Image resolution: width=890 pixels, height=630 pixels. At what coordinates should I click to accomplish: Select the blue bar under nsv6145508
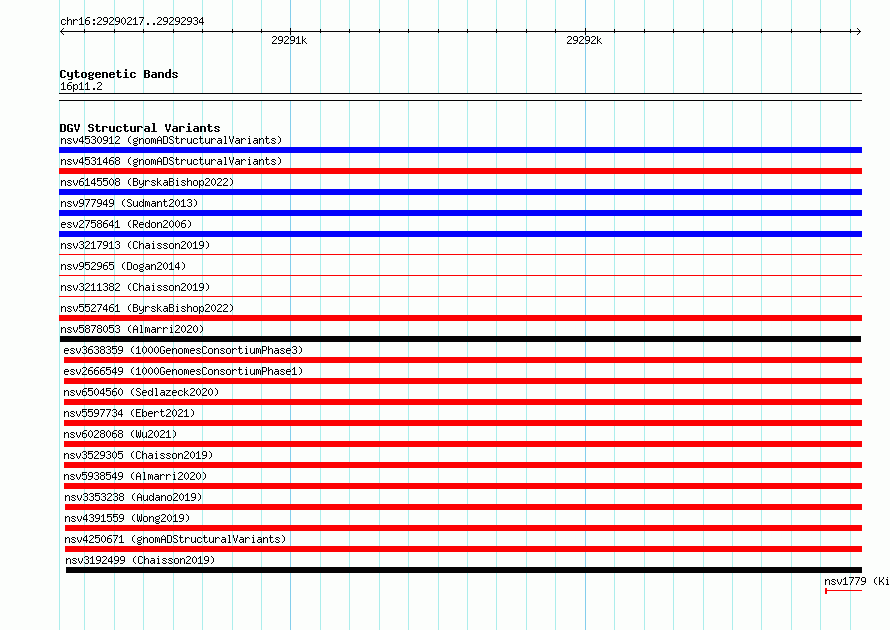[460, 192]
